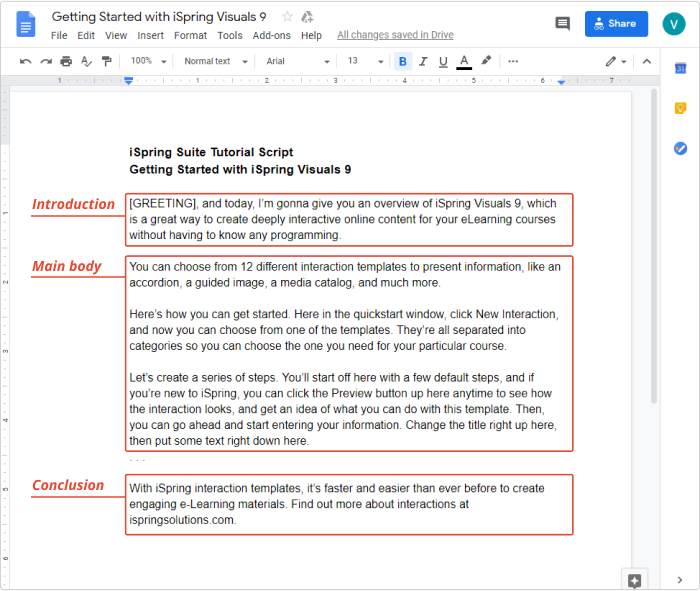The width and height of the screenshot is (700, 591).
Task: Print the document using printer icon
Action: tap(66, 61)
